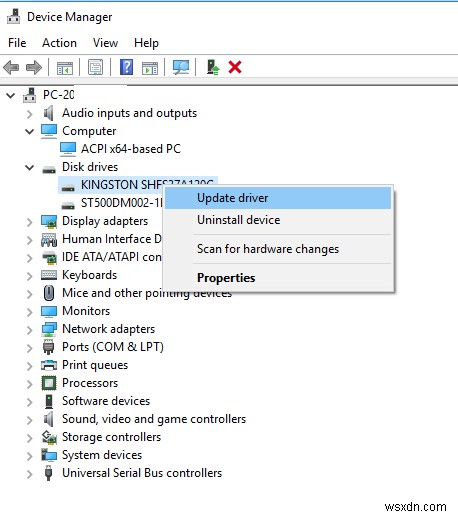
Task: Select the ACPI x64-based PC label
Action: pyautogui.click(x=131, y=149)
